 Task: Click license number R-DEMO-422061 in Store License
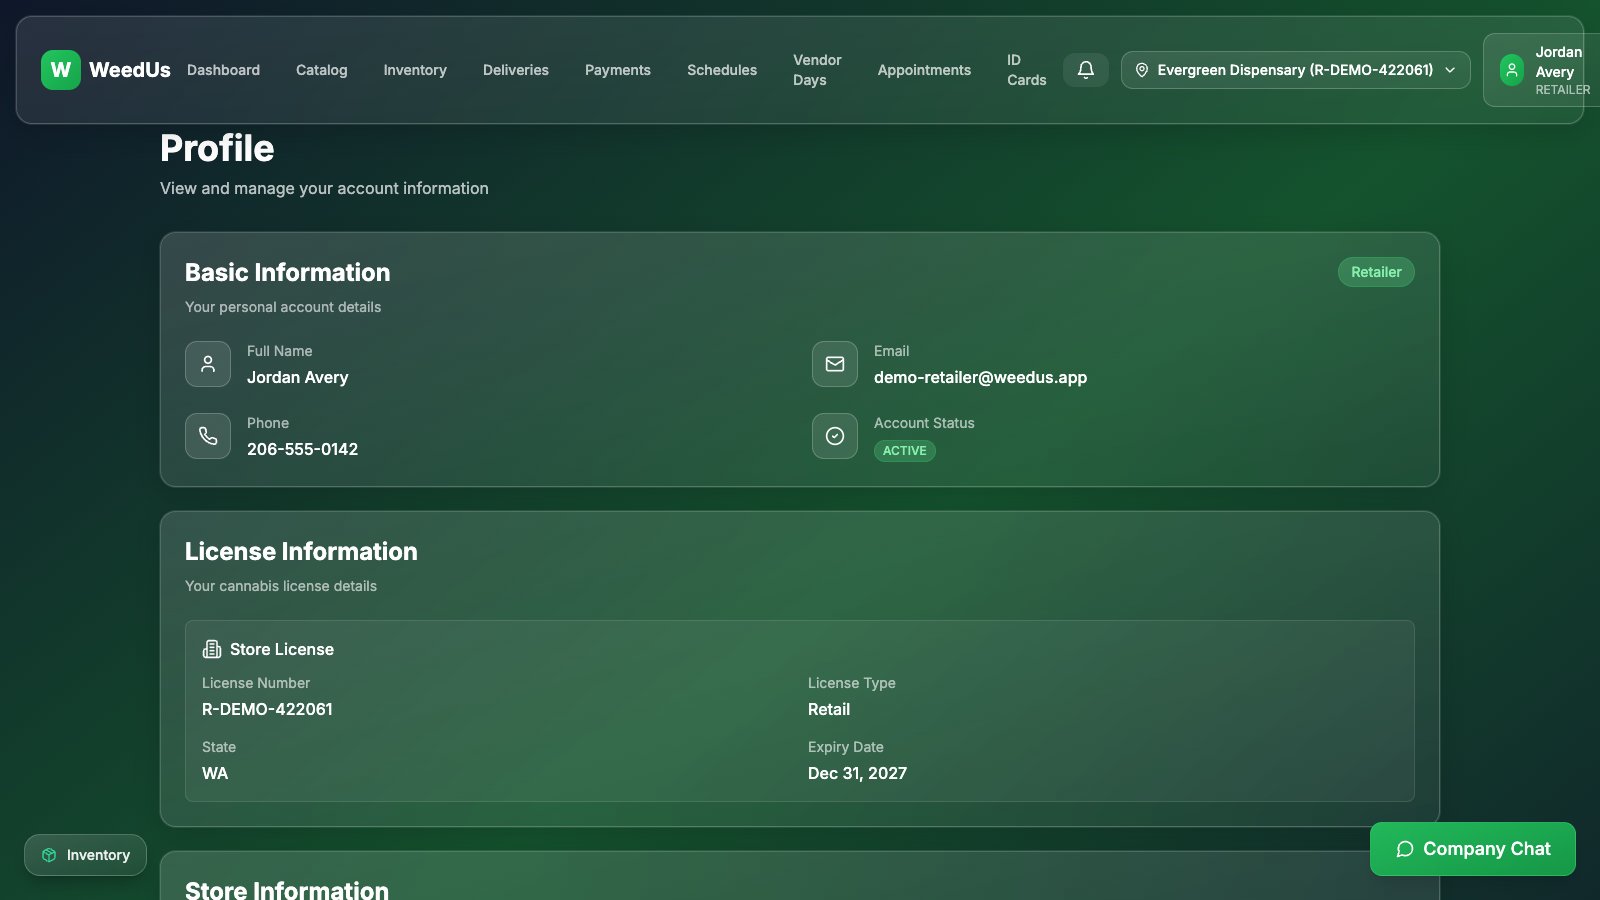coord(267,709)
